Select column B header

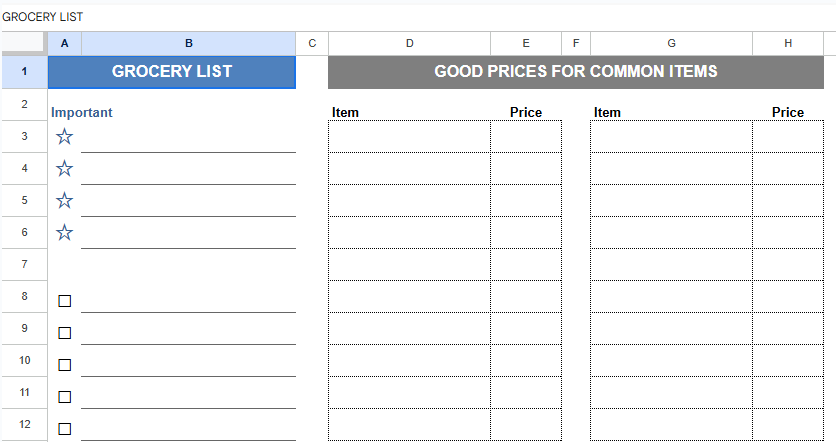pos(188,43)
